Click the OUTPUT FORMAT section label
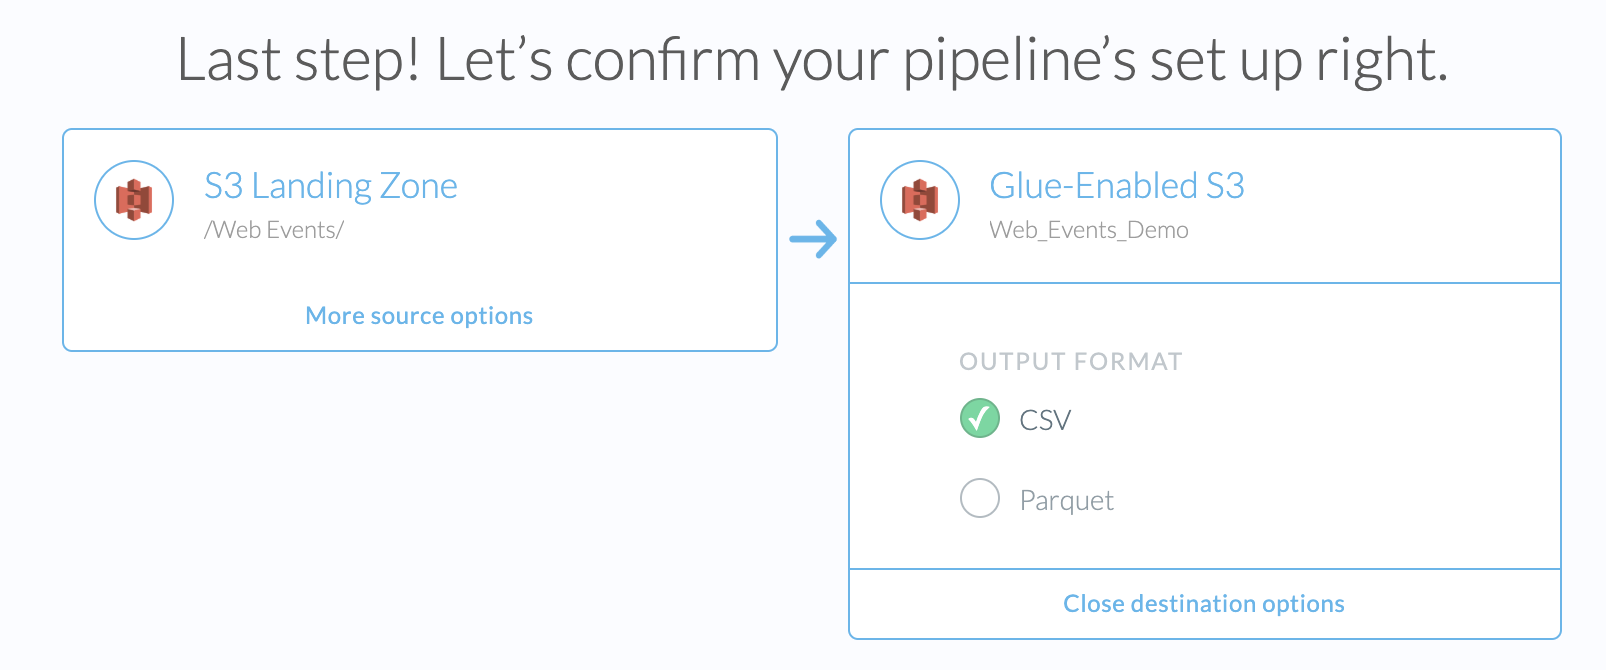 [1071, 362]
